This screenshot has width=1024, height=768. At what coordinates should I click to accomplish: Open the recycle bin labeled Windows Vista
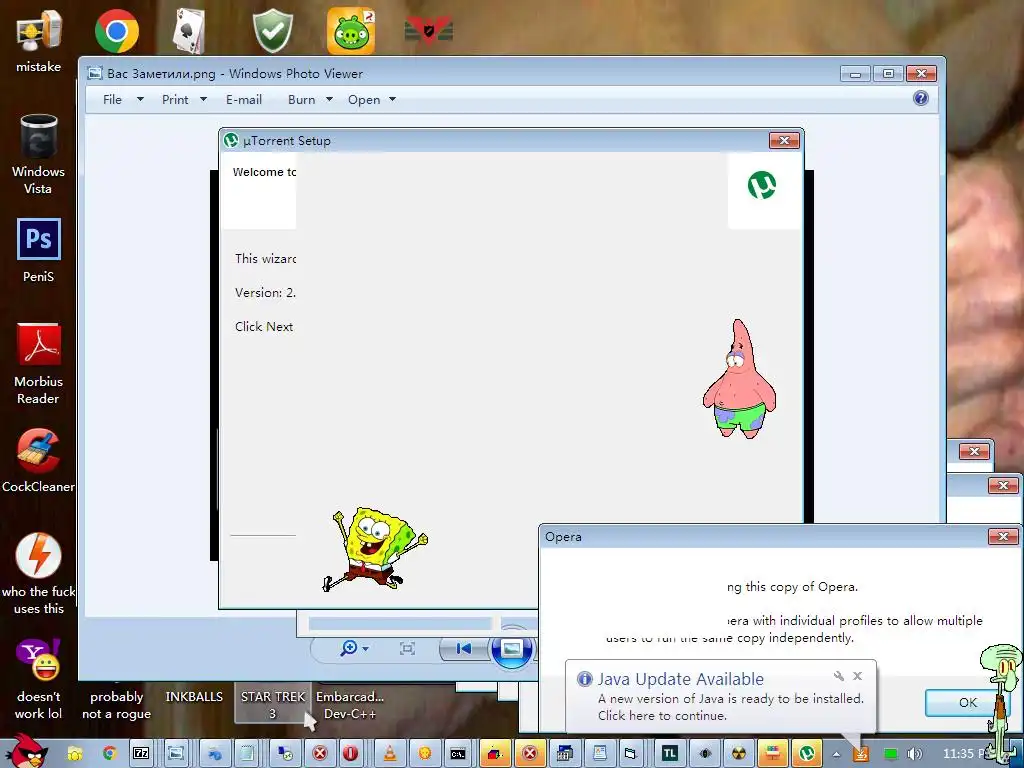(39, 154)
